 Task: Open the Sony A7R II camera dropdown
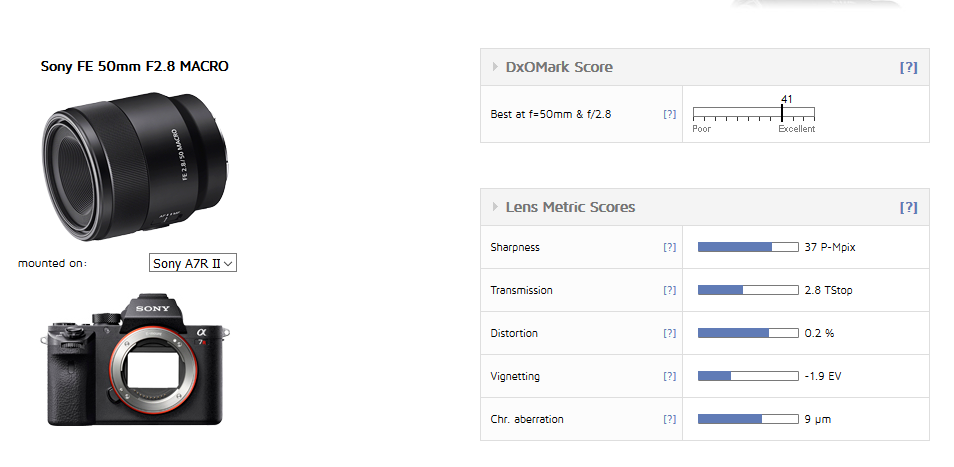click(193, 263)
